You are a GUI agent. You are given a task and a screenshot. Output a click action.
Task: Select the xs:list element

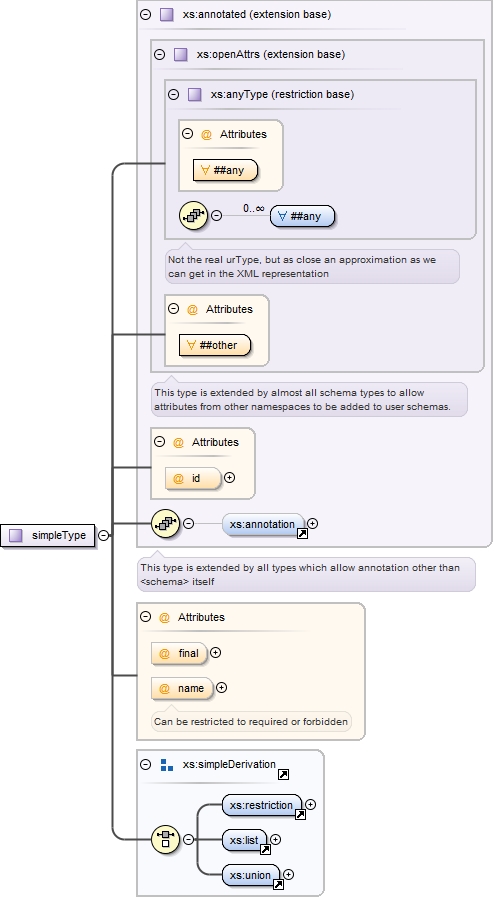244,840
